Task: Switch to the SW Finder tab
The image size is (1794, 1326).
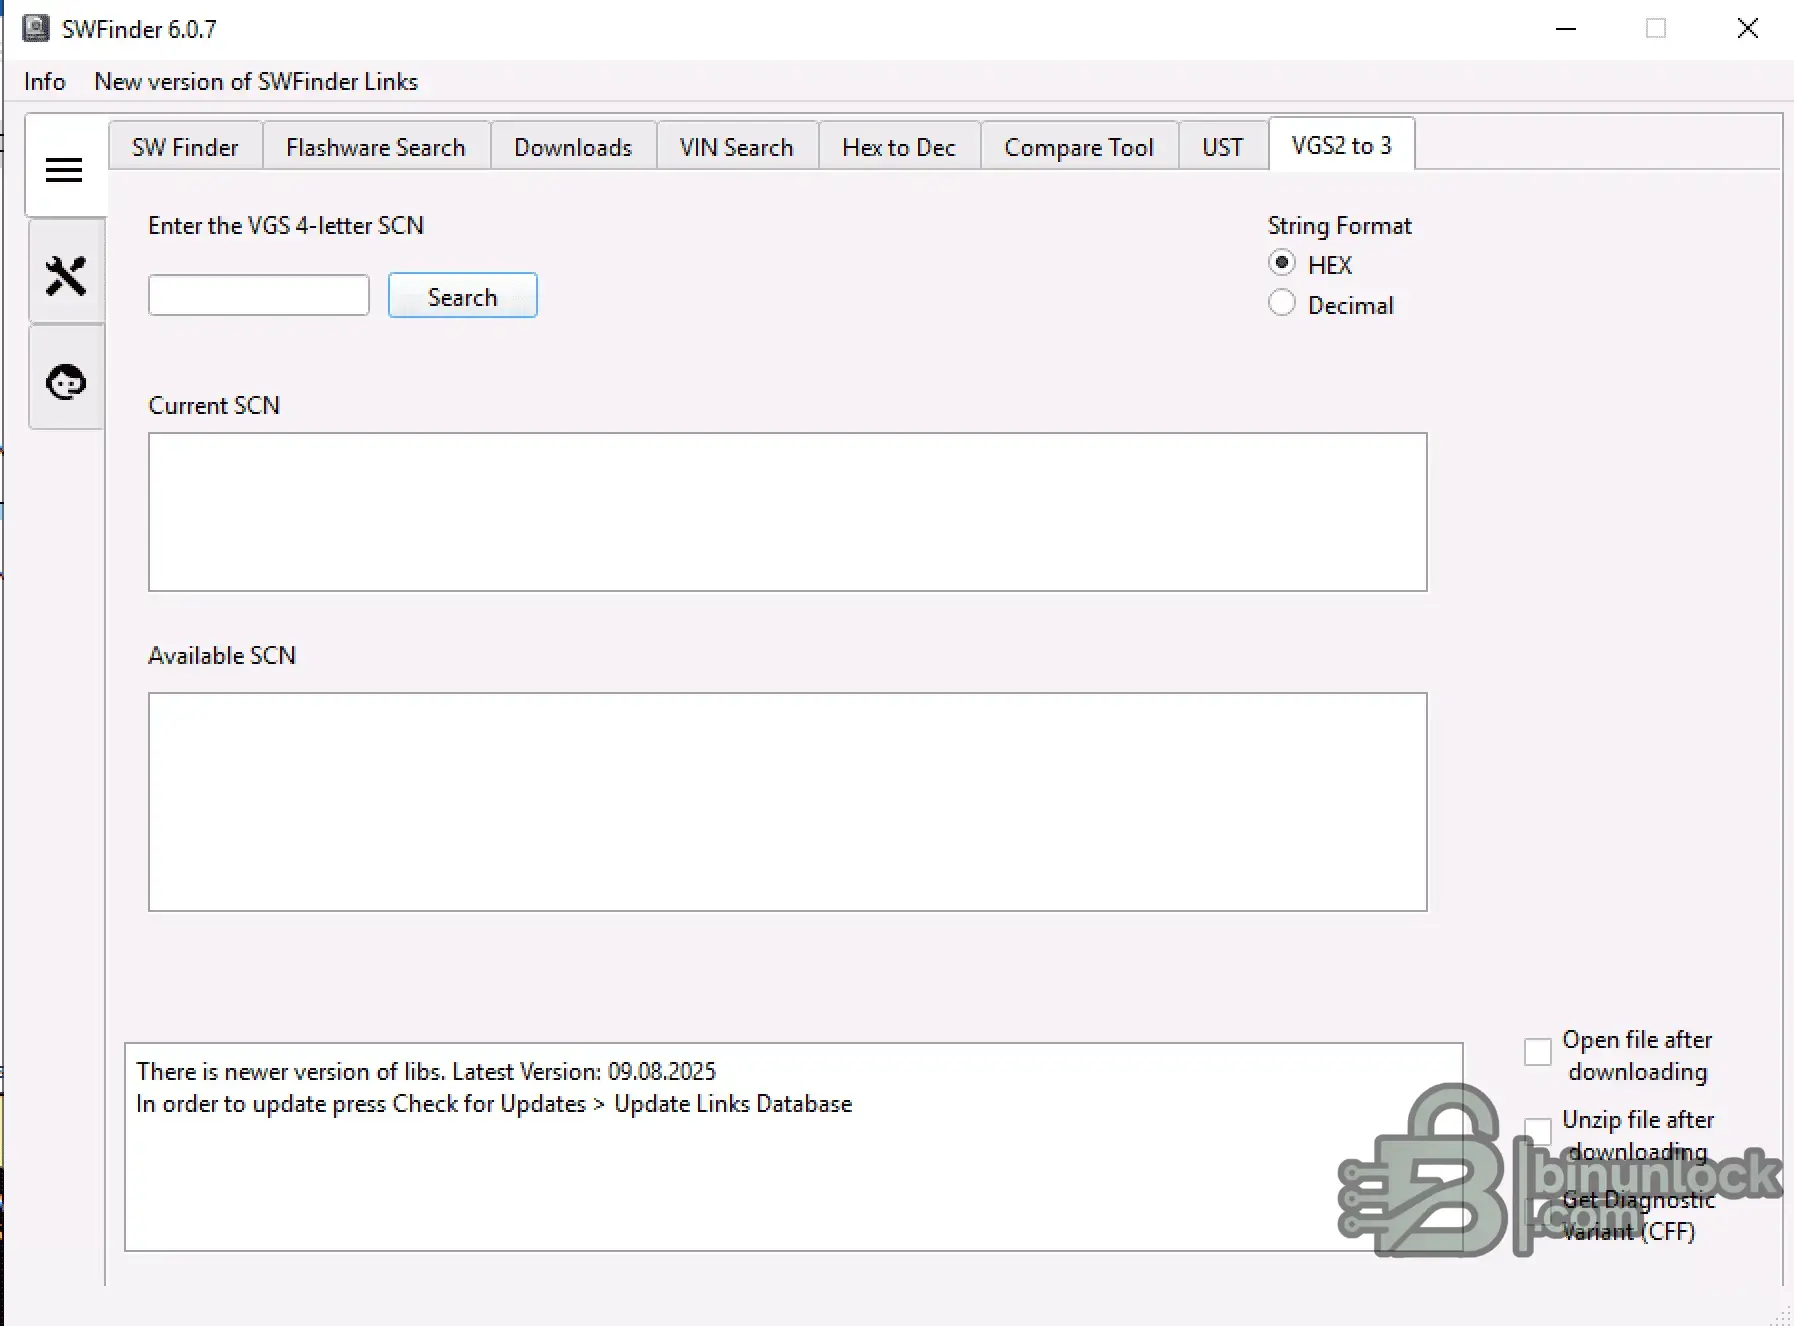Action: (185, 147)
